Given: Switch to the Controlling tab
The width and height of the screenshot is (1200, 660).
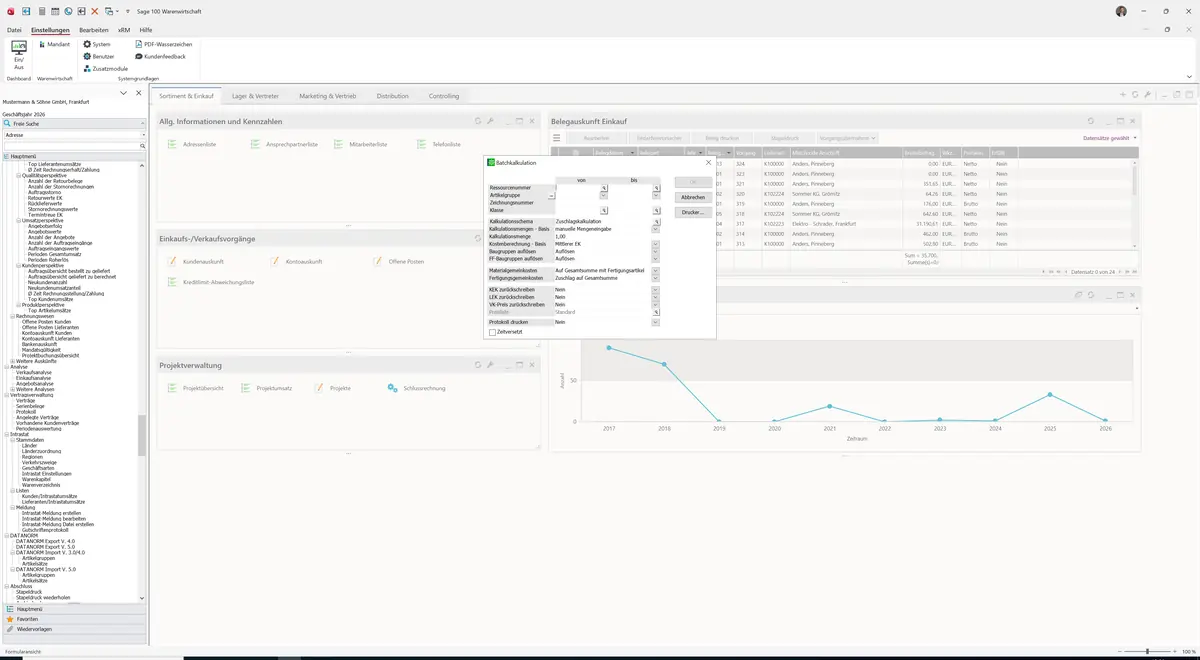Looking at the screenshot, I should (444, 96).
